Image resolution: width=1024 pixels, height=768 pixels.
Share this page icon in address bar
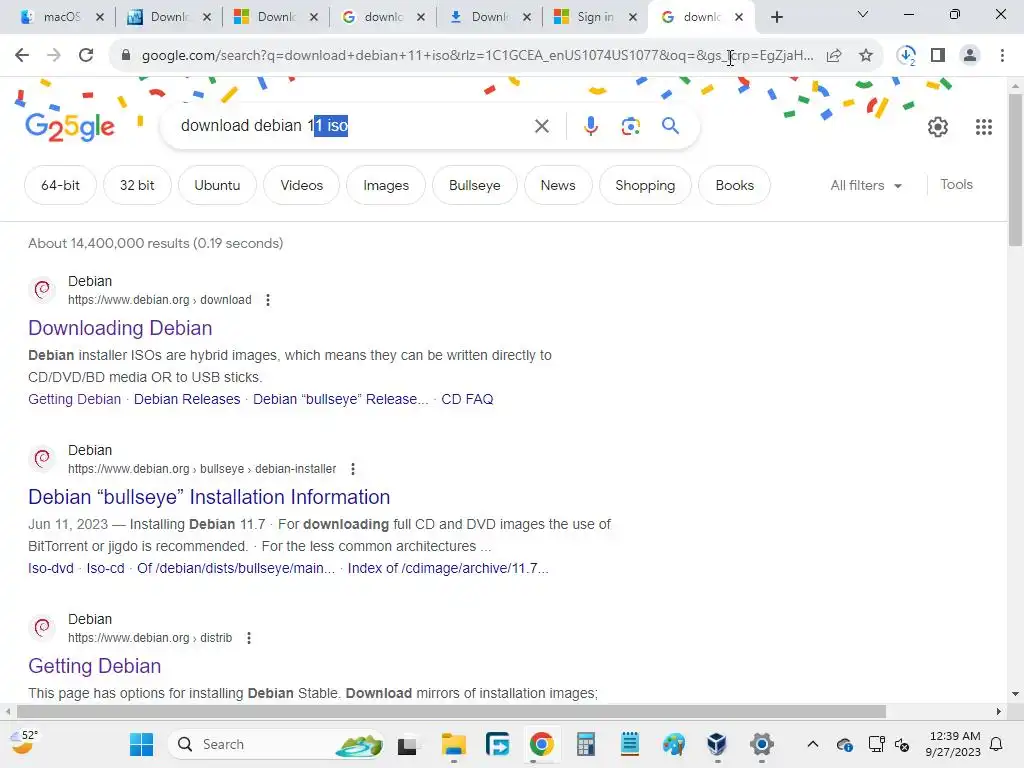tap(834, 56)
